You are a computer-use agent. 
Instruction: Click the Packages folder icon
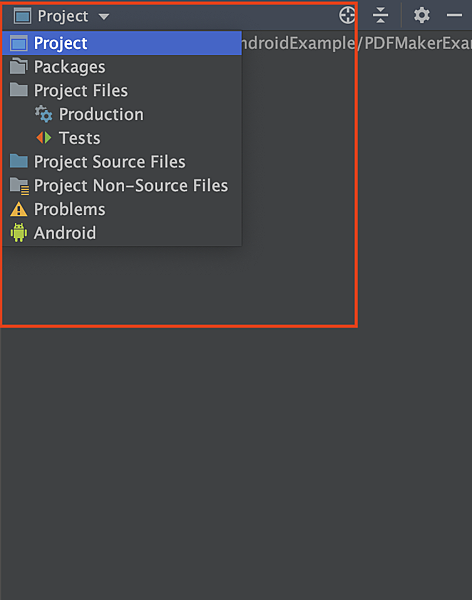(x=19, y=66)
